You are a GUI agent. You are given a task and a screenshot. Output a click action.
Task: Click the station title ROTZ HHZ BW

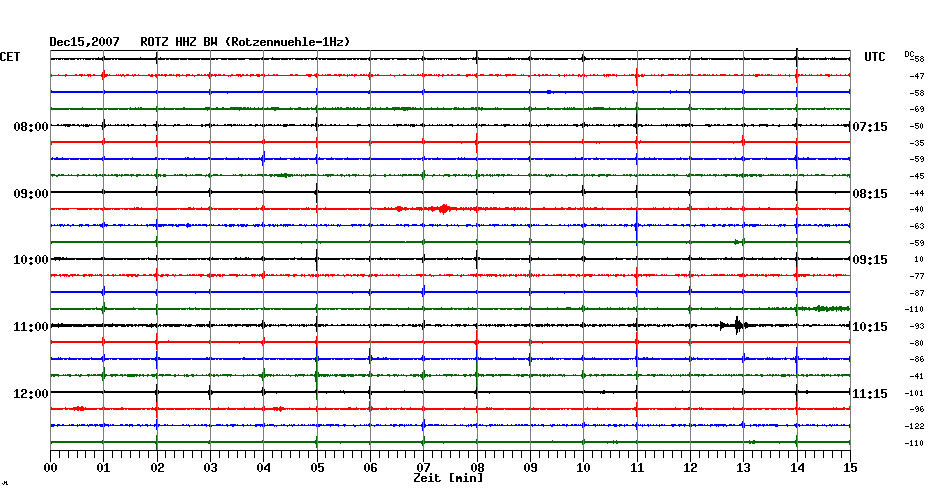click(179, 42)
